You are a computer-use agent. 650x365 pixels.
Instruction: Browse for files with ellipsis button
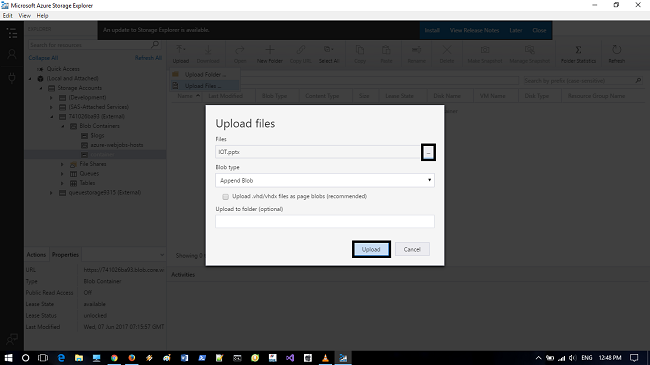428,152
